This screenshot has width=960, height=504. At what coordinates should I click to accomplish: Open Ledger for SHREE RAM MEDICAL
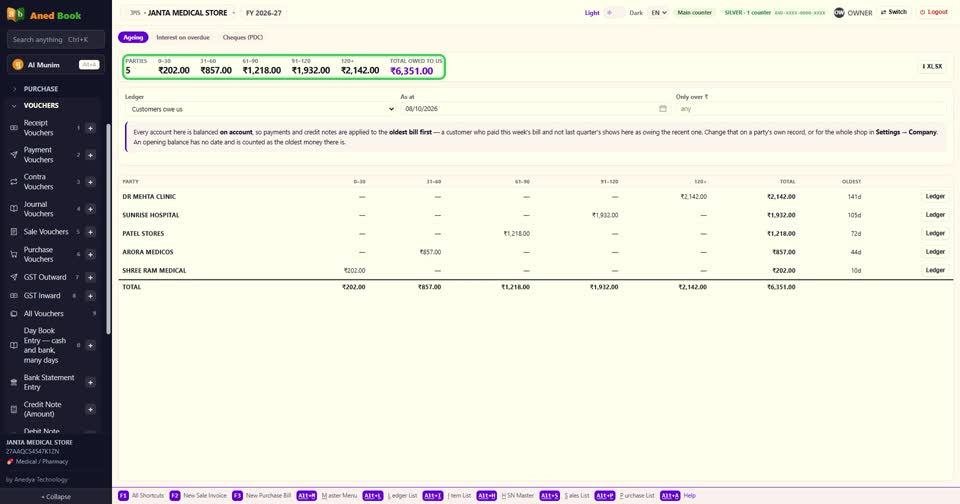click(x=935, y=270)
